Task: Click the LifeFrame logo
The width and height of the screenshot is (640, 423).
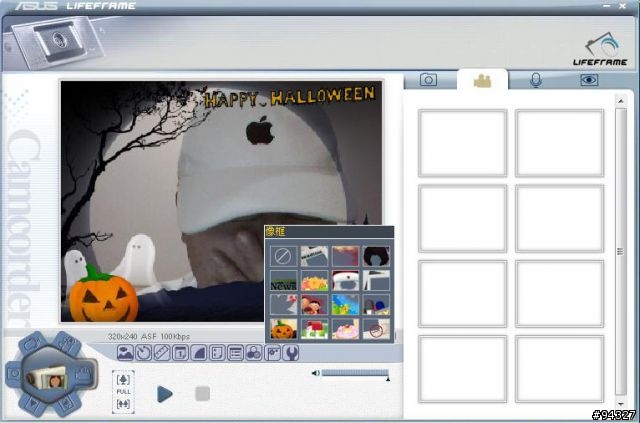Action: [x=600, y=49]
